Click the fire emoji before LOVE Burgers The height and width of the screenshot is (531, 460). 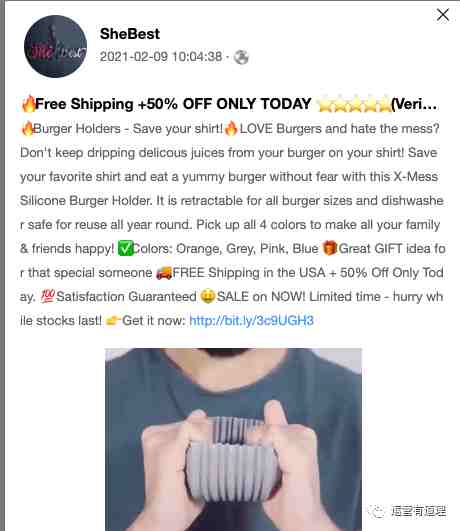tap(231, 129)
